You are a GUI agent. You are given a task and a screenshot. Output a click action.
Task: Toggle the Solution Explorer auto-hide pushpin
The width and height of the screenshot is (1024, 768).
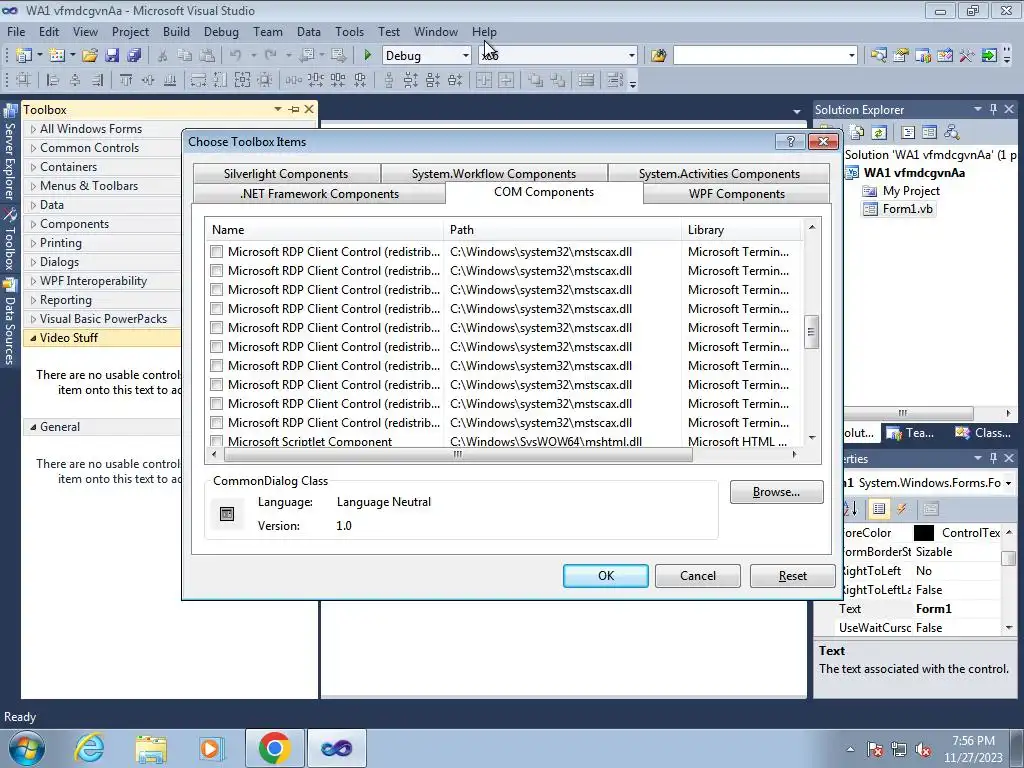click(993, 109)
